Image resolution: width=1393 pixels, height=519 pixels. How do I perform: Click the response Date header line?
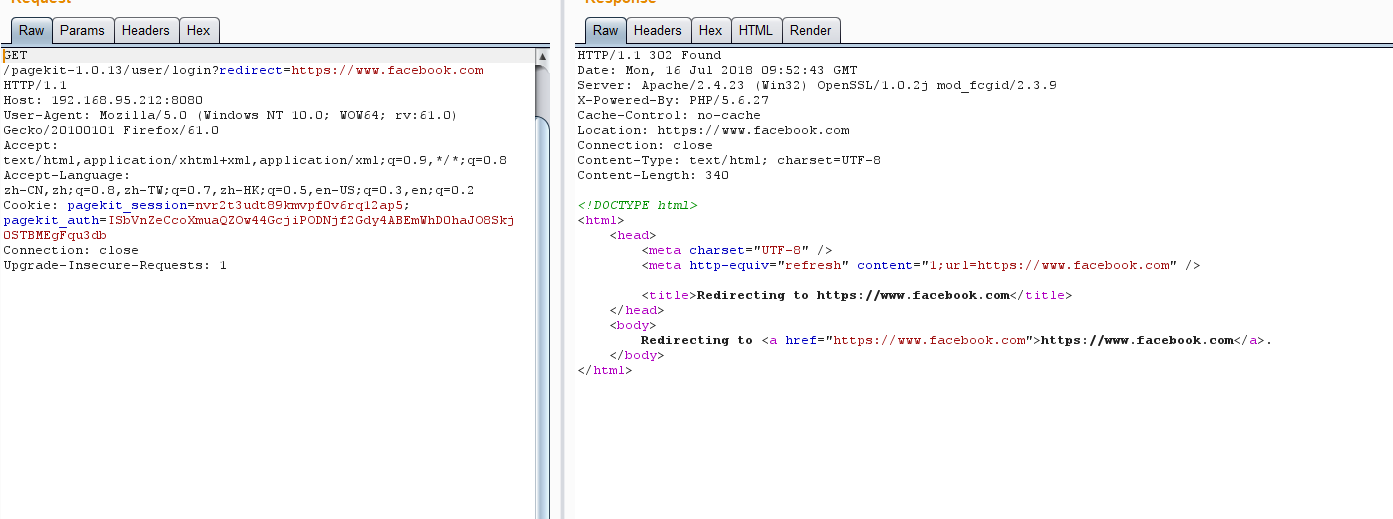[x=717, y=70]
